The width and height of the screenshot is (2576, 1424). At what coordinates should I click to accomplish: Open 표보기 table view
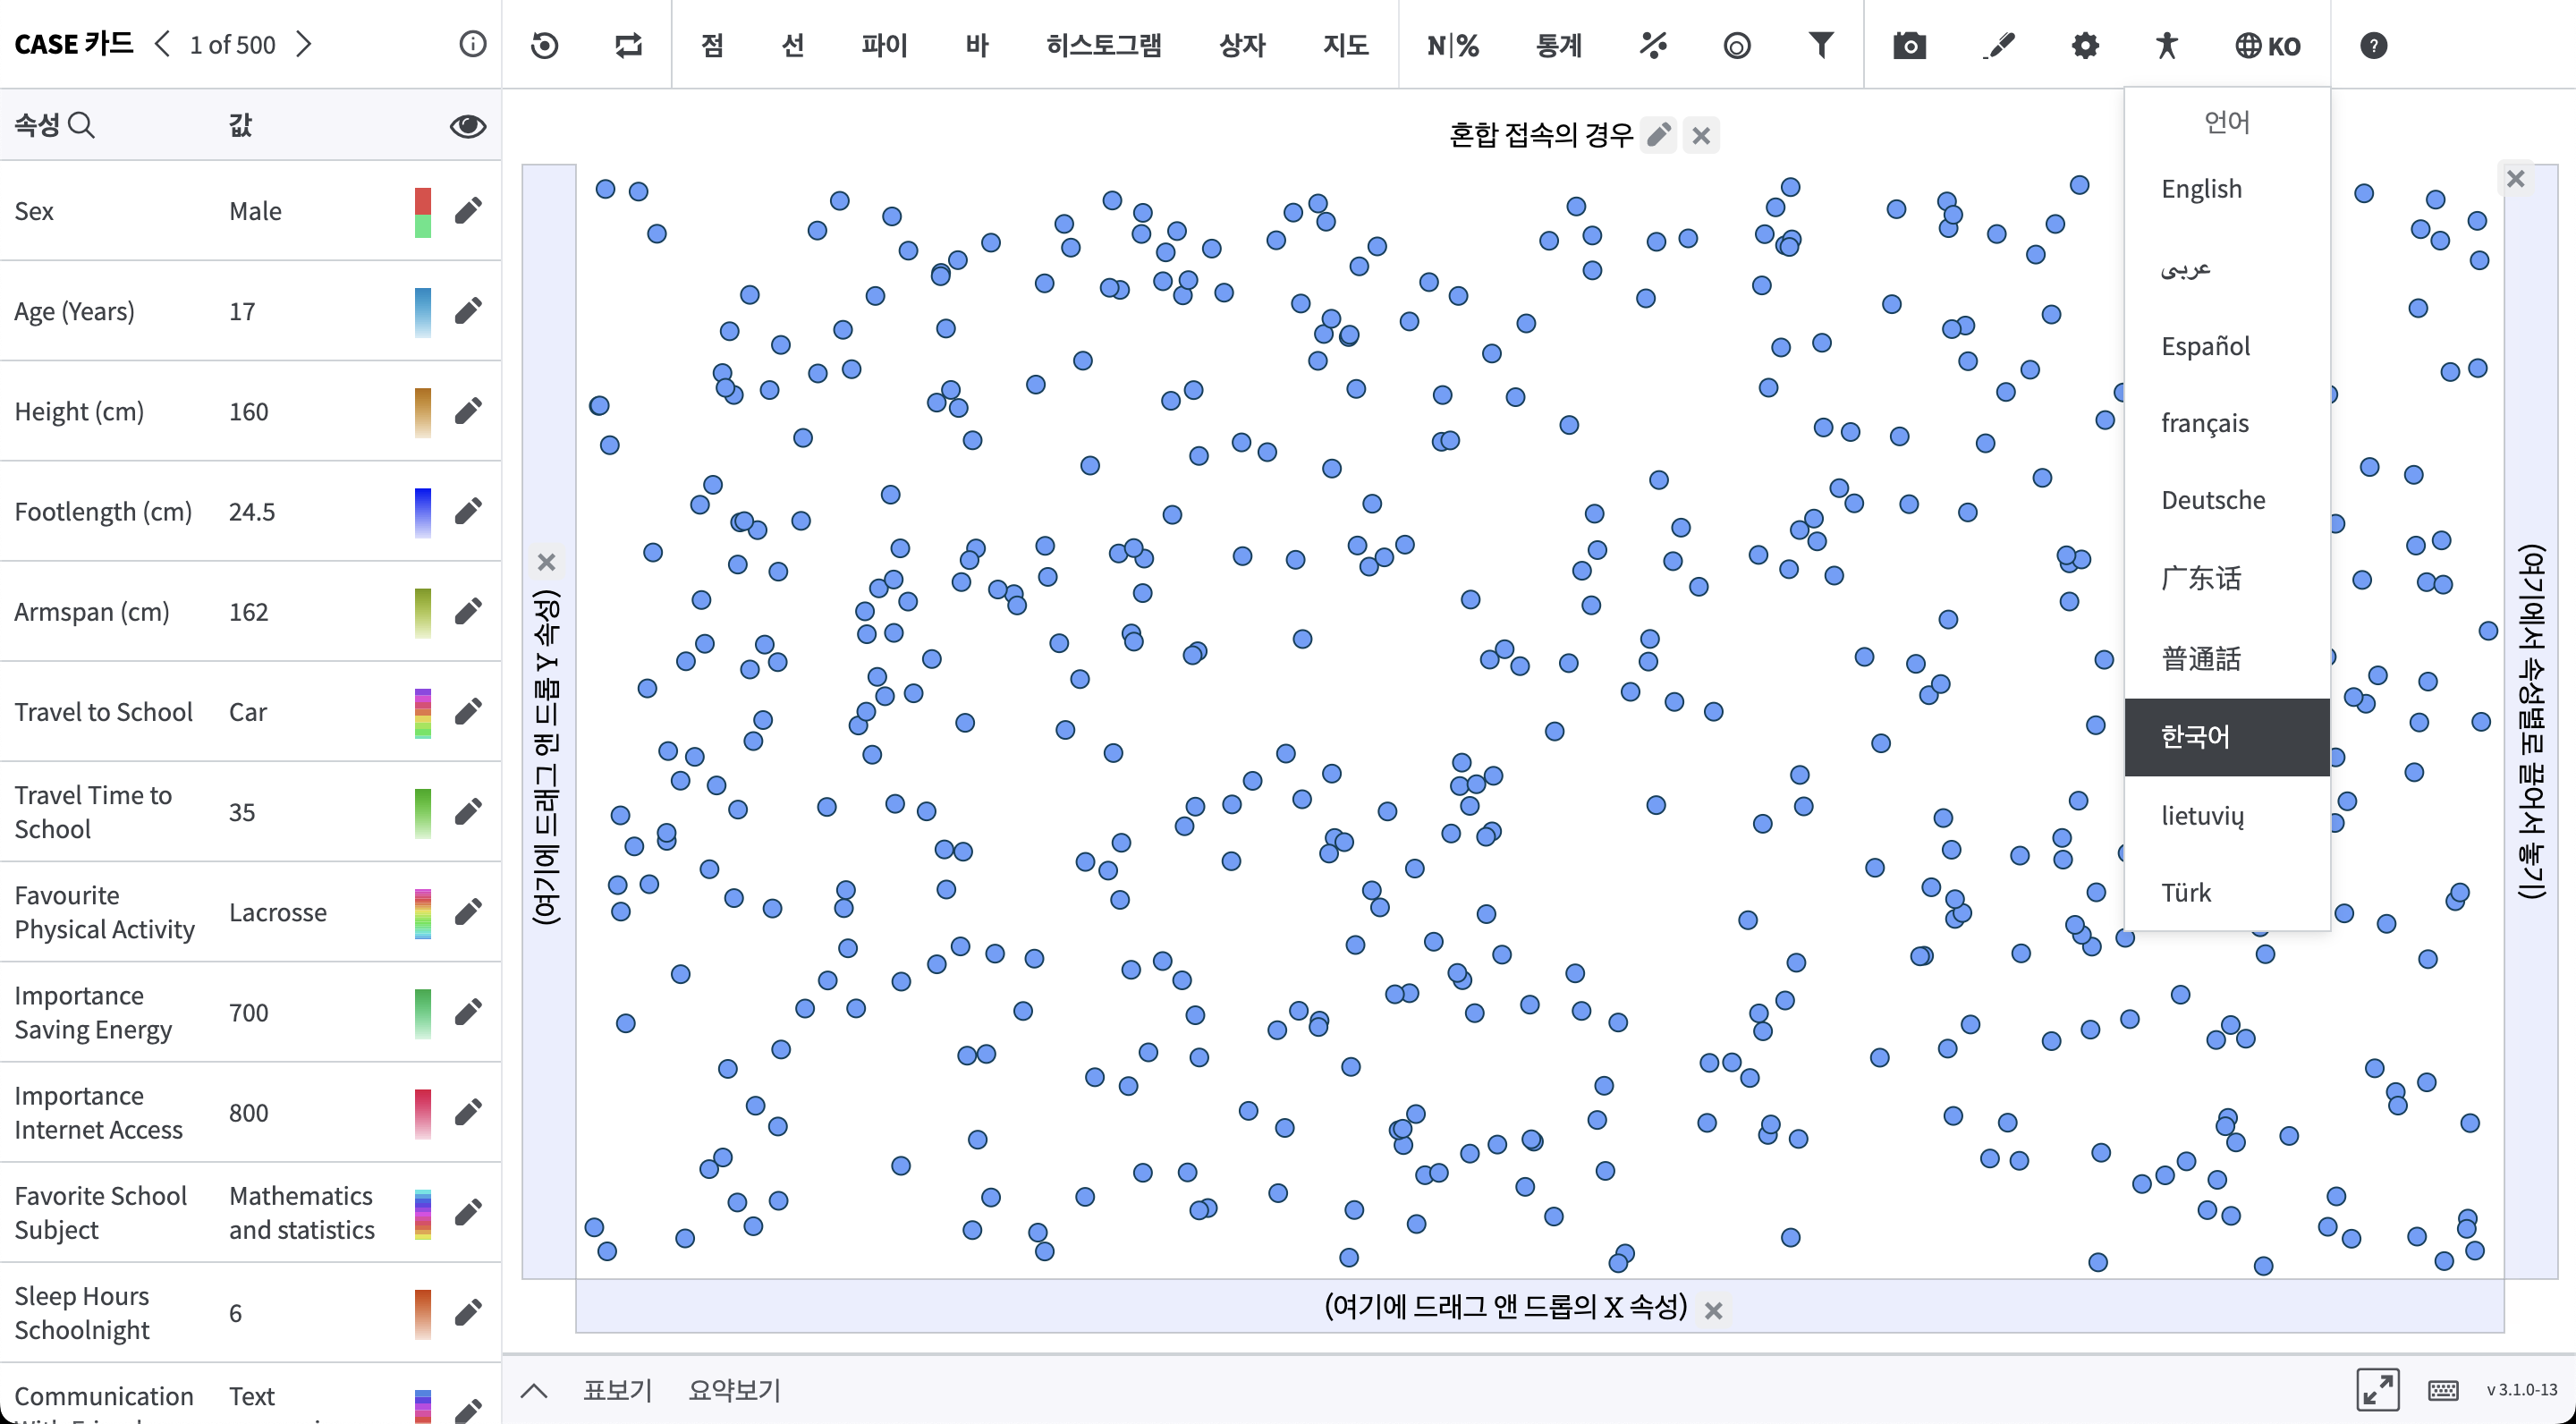[617, 1390]
